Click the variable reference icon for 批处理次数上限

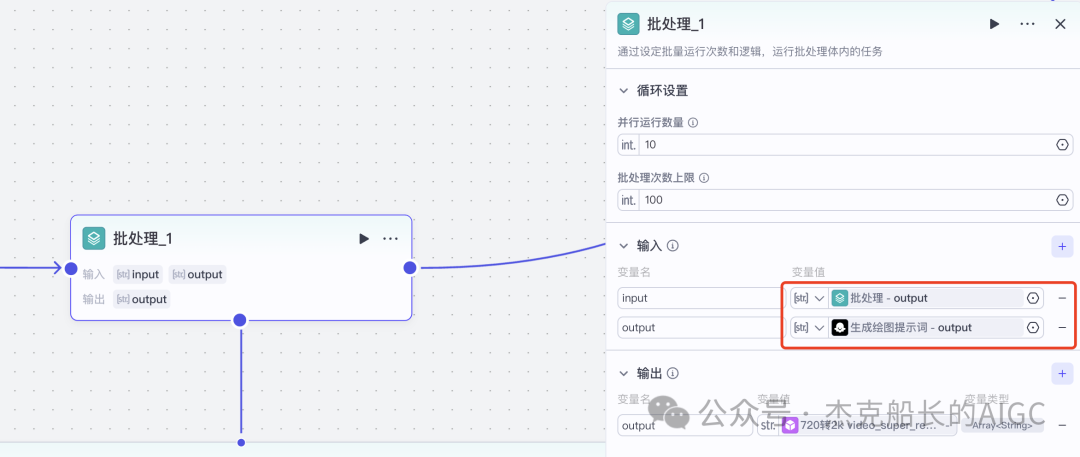coord(1063,201)
